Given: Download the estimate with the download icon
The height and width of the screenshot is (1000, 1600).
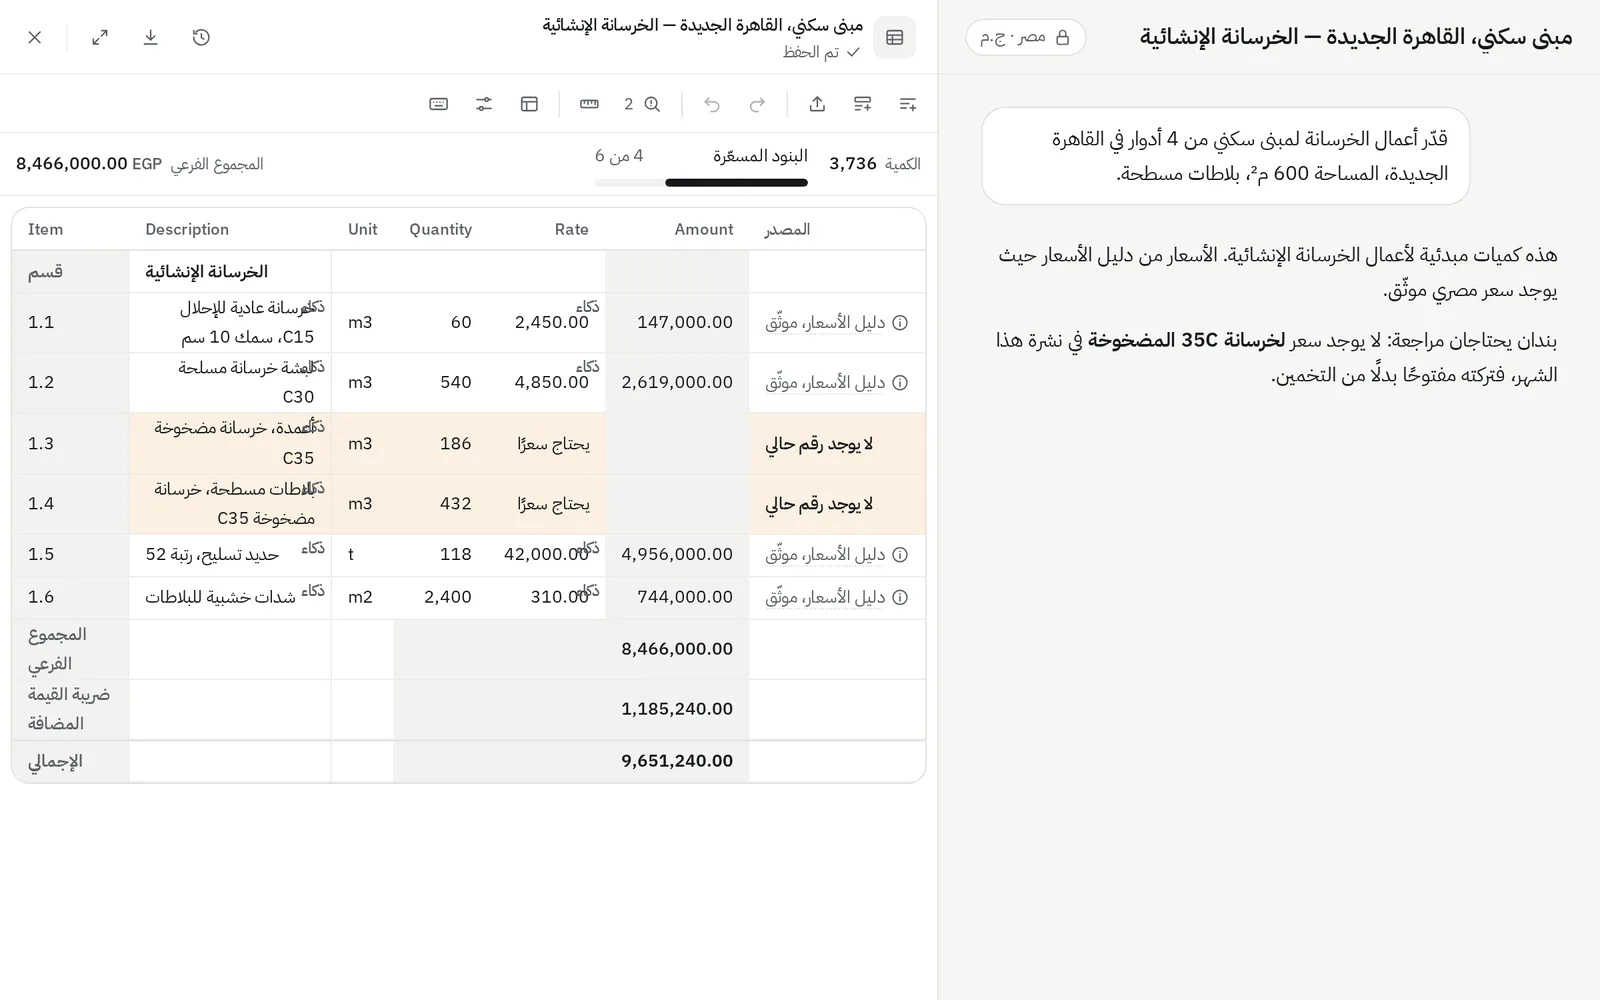Looking at the screenshot, I should coord(151,37).
